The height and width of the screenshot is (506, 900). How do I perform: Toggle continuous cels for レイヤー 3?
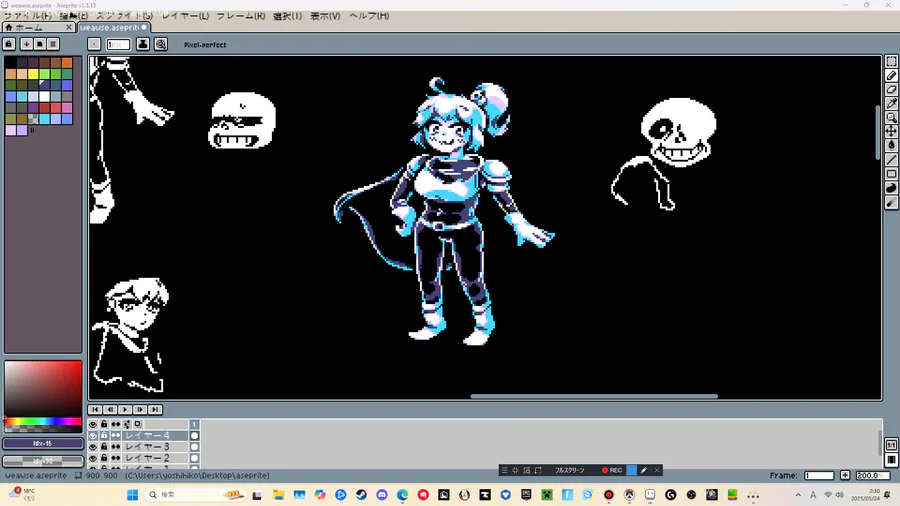(116, 447)
